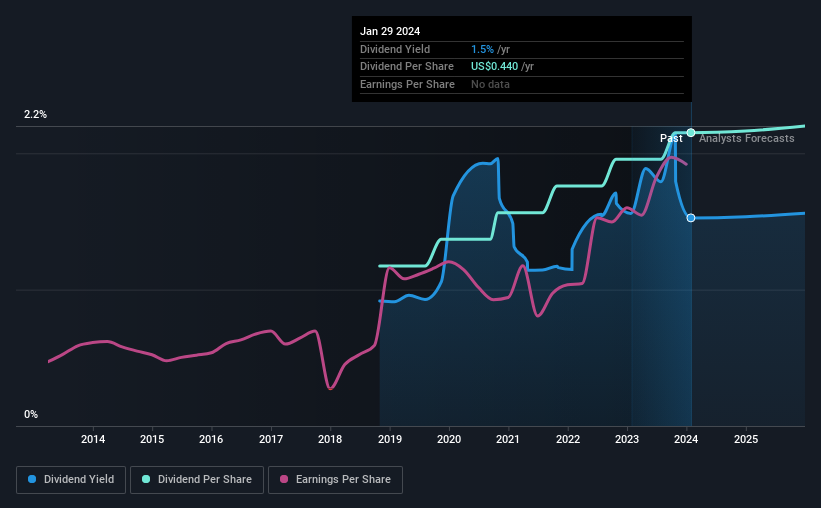Click the 0% y-axis label
The image size is (821, 508).
(31, 414)
